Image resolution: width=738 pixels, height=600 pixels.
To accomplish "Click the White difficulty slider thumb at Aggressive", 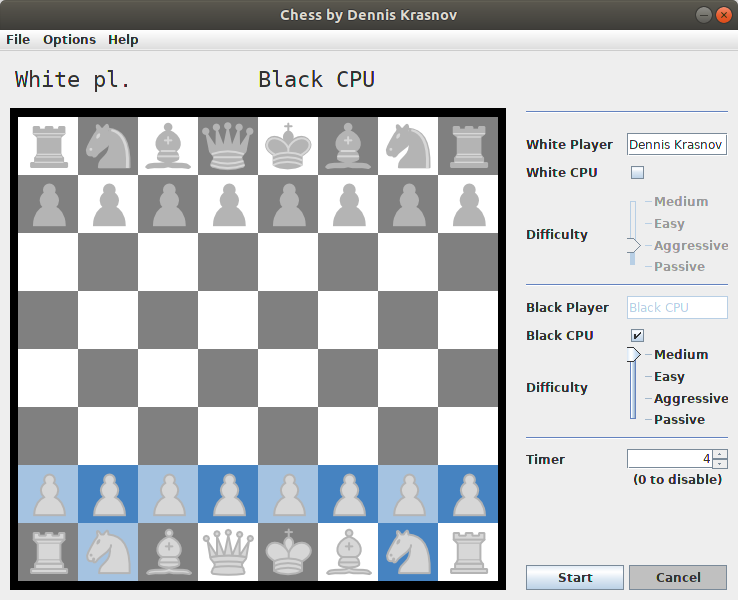I will coord(634,245).
